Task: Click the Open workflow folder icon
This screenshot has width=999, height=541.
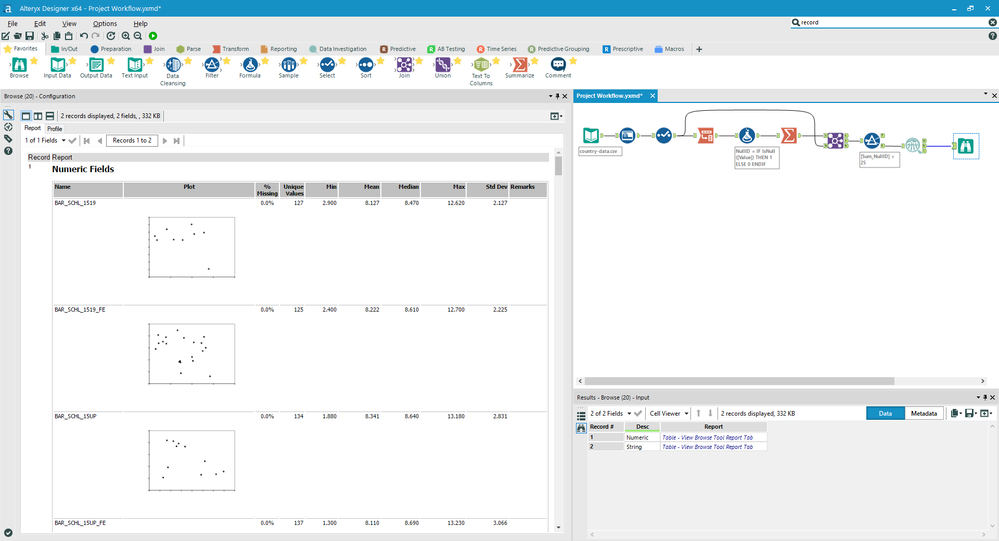Action: [17, 36]
